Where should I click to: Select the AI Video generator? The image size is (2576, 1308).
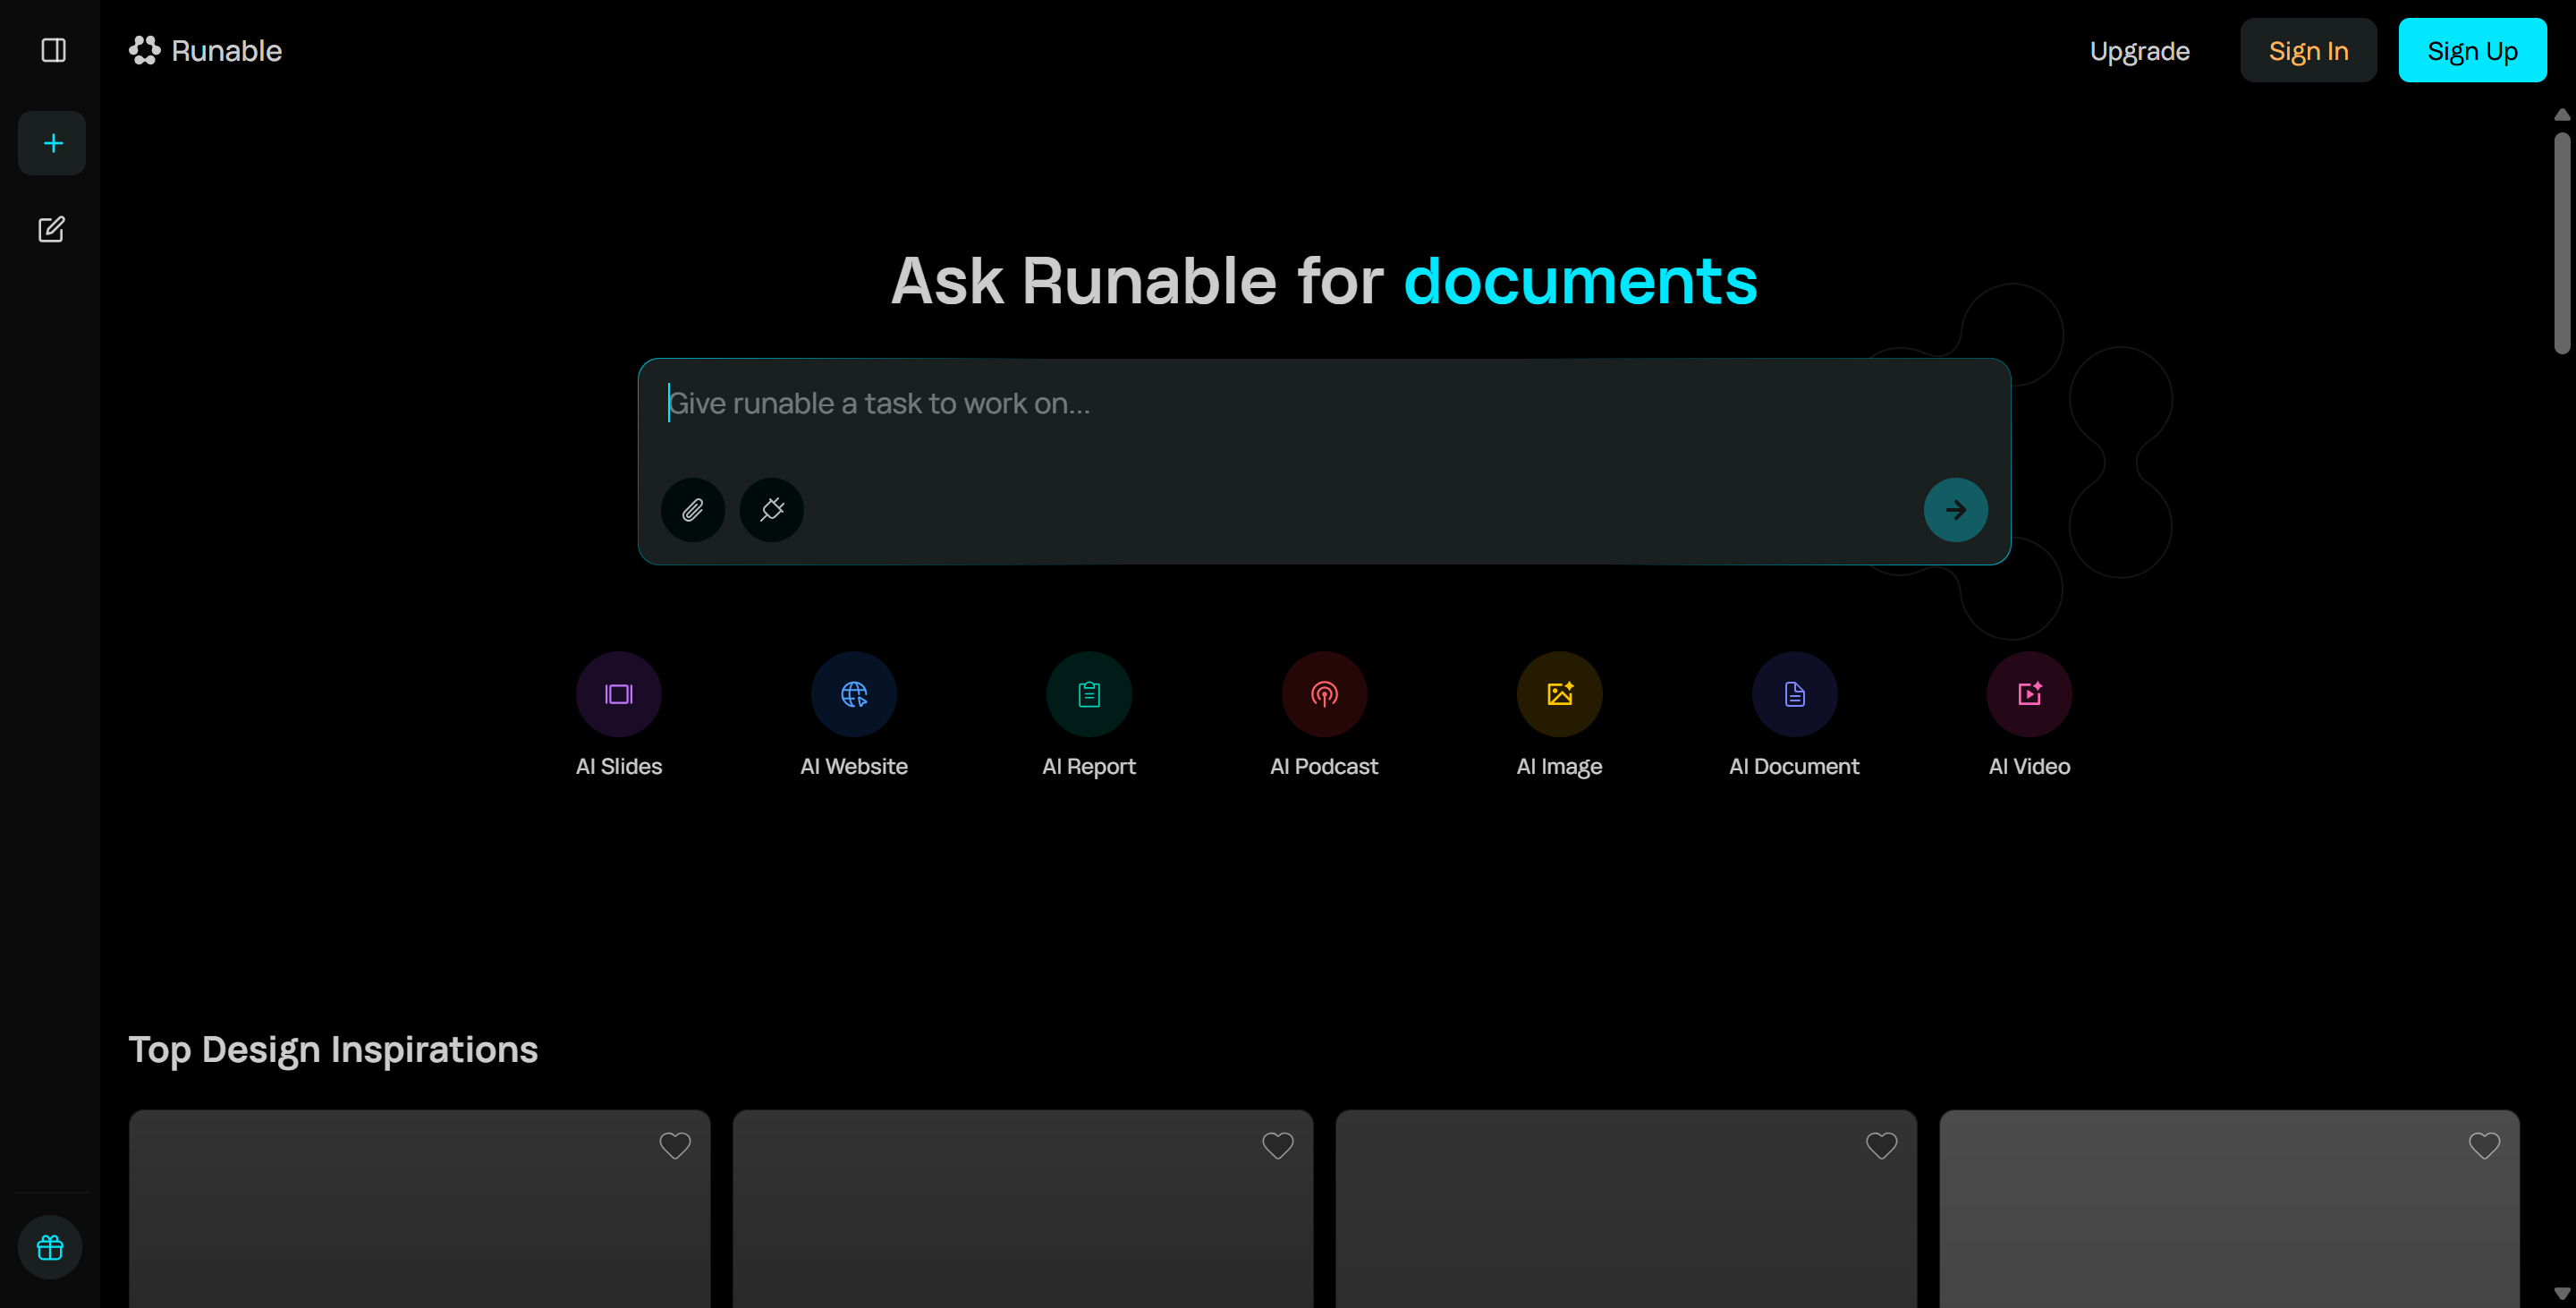2028,694
